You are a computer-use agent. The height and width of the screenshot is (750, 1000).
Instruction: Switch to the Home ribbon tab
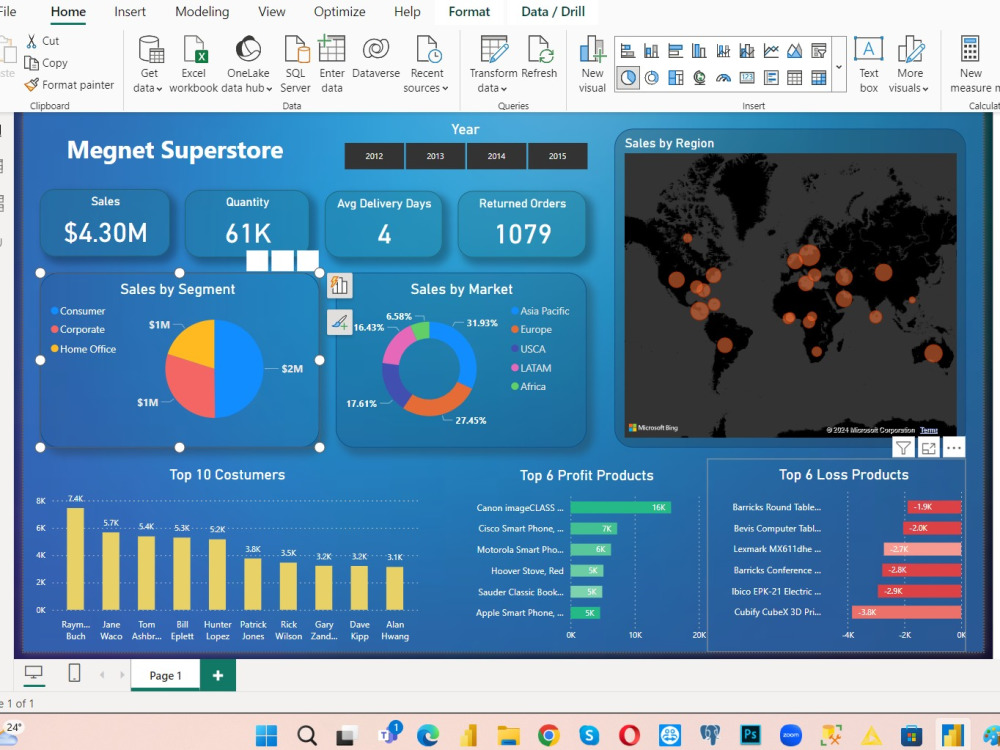(68, 11)
